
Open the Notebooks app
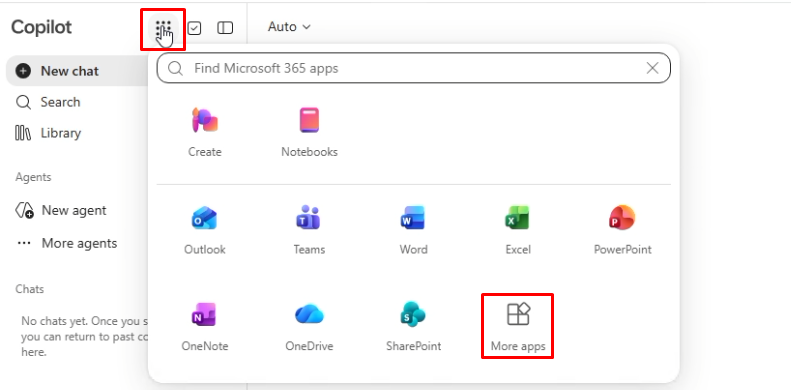(309, 132)
